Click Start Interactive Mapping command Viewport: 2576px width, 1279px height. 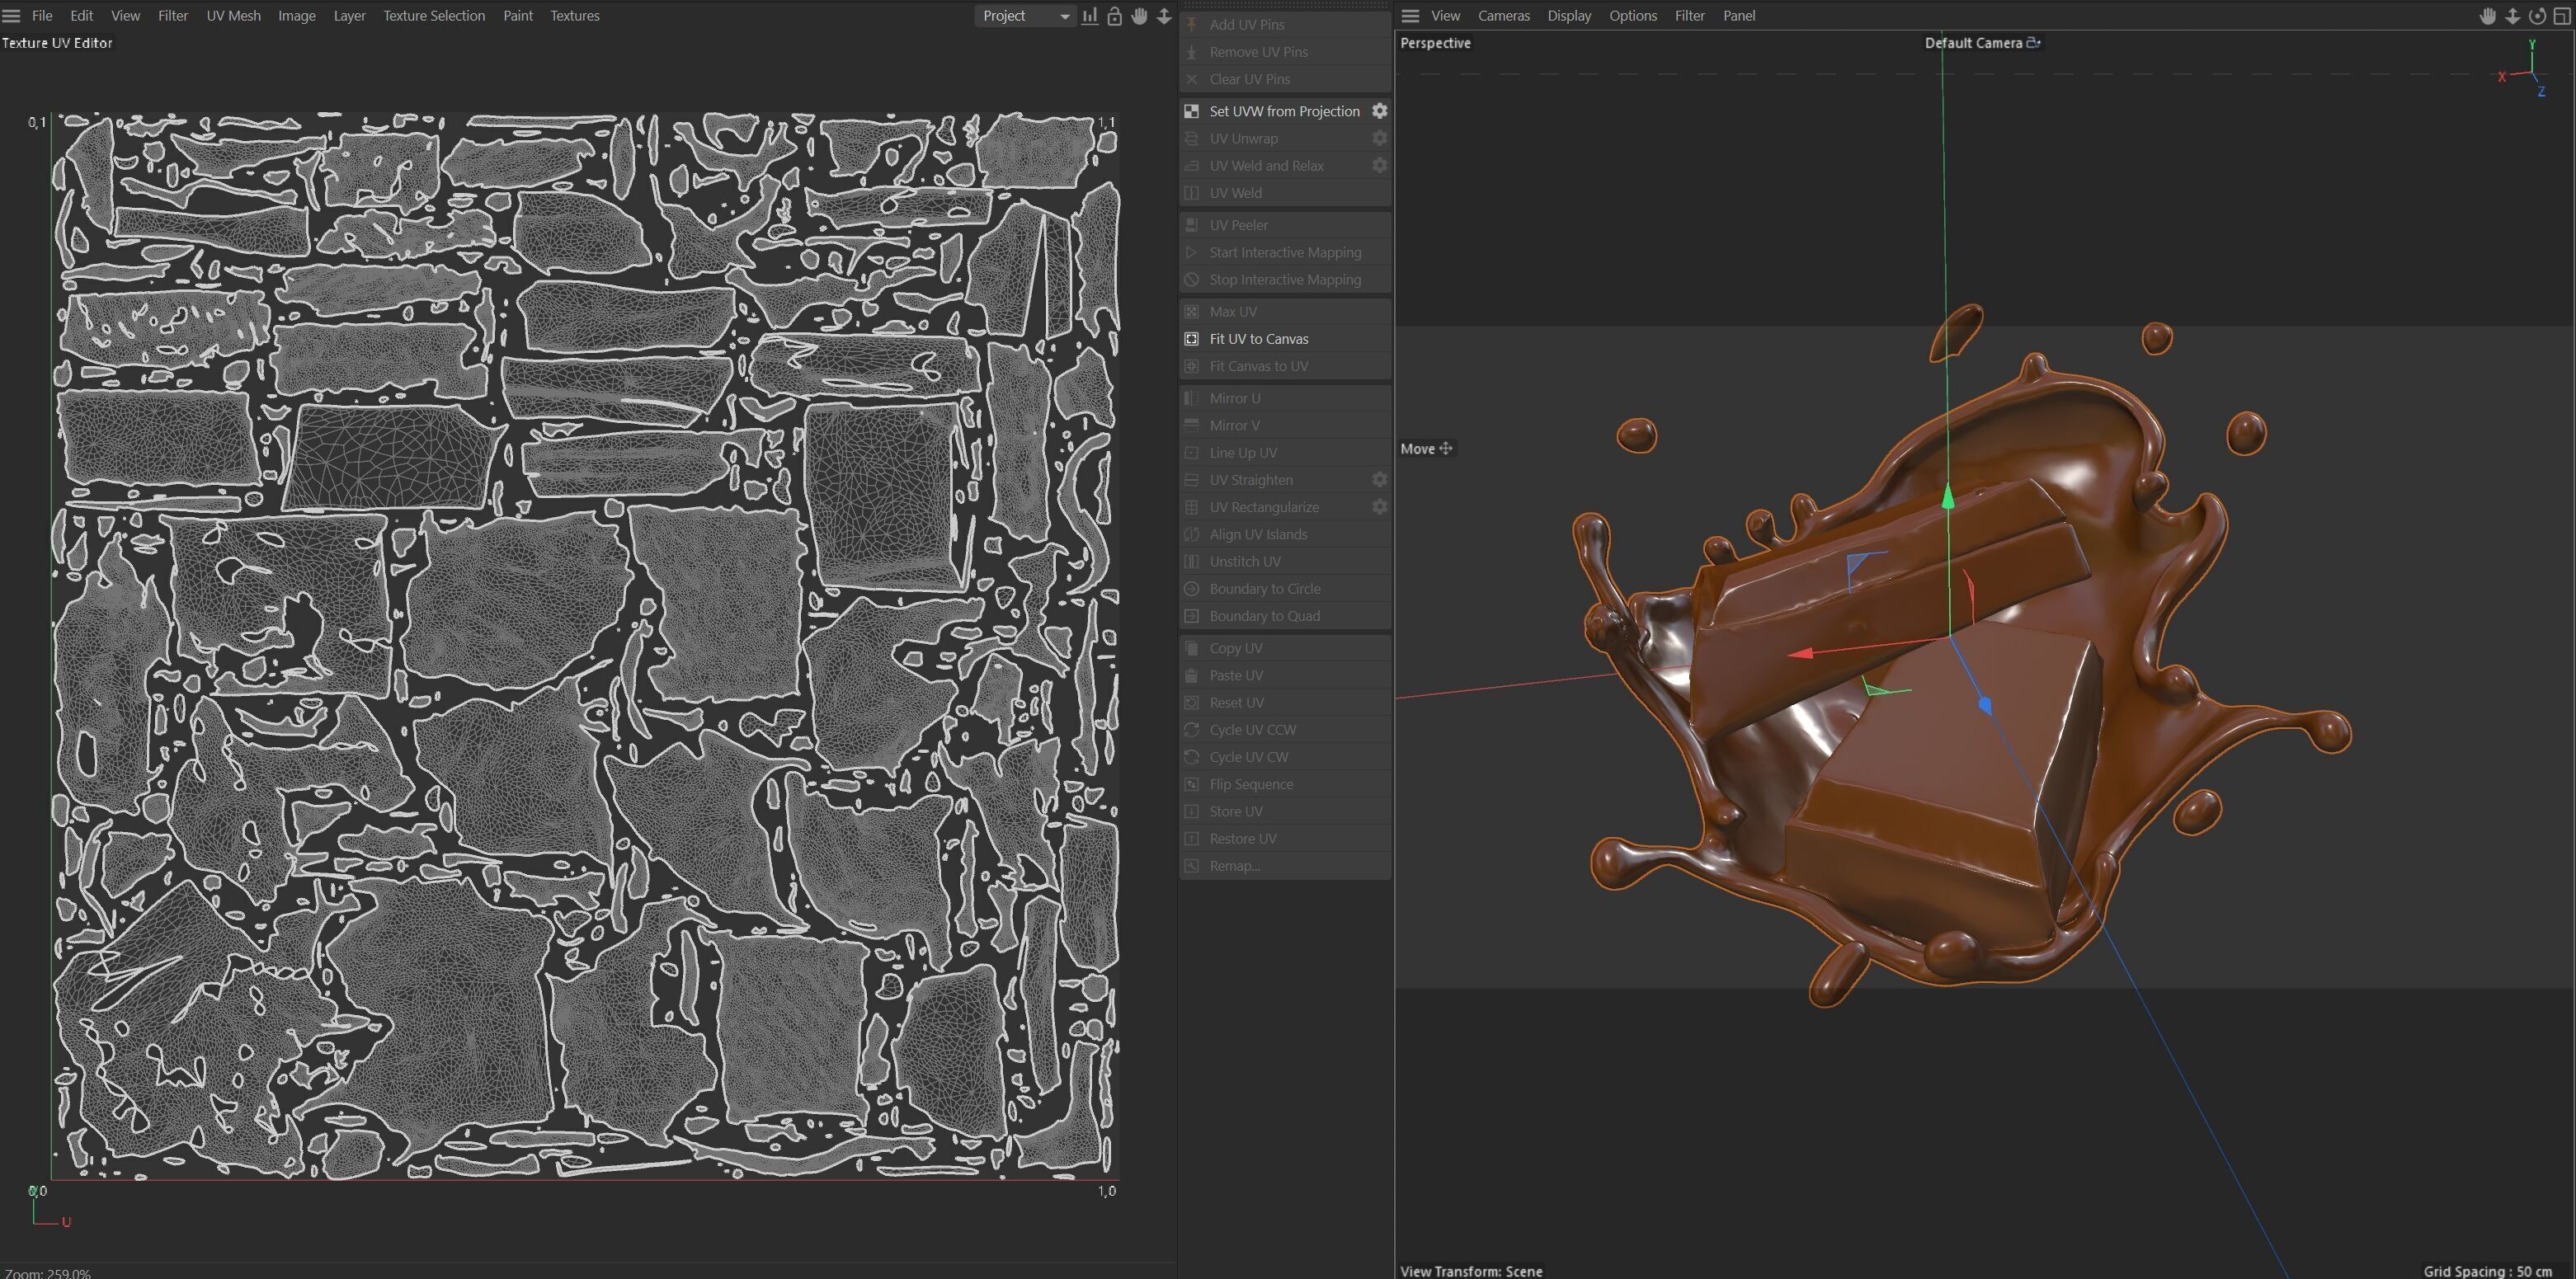click(1285, 252)
